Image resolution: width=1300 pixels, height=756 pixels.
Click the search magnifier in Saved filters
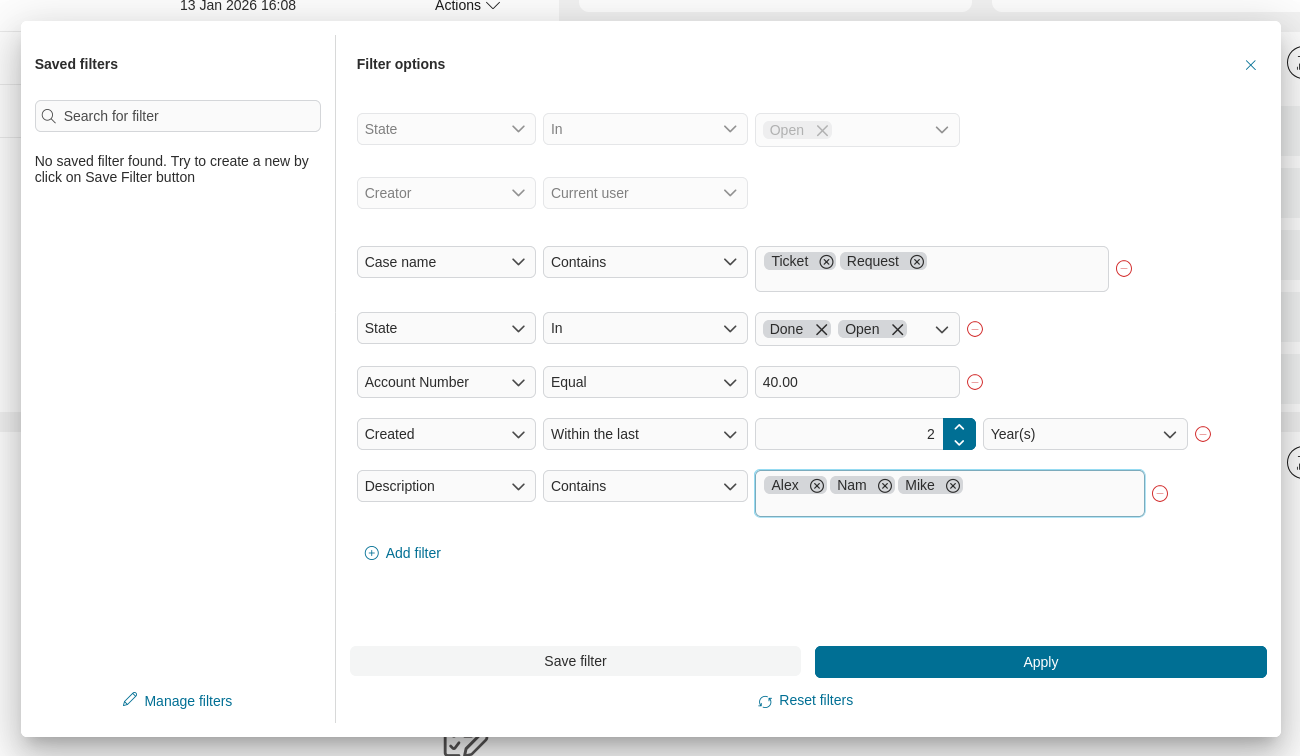pyautogui.click(x=49, y=116)
